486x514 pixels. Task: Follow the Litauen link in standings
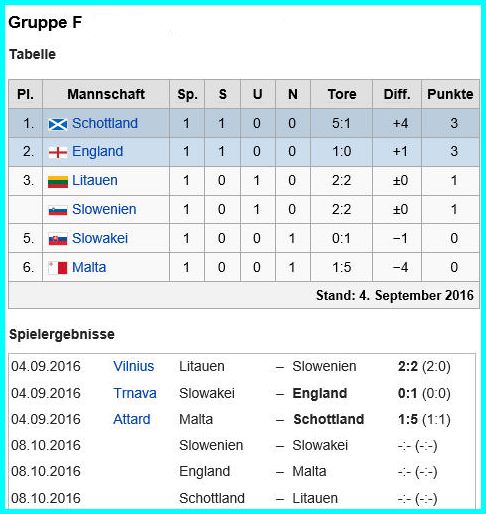click(95, 180)
